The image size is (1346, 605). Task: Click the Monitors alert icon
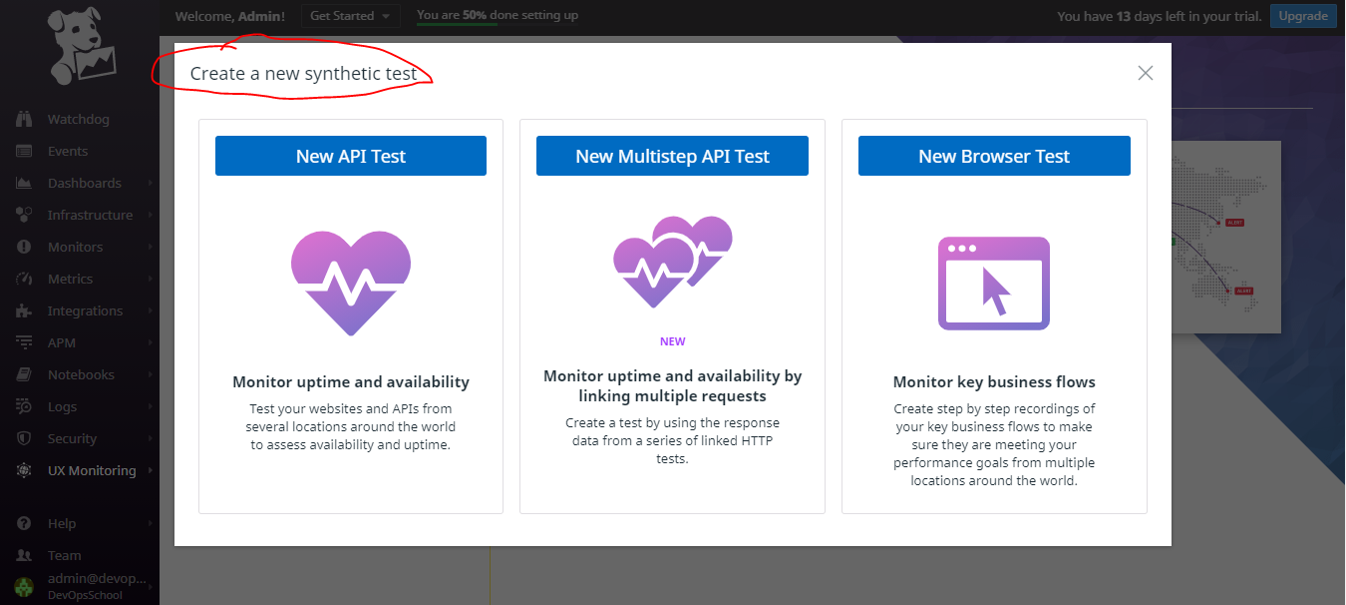[25, 247]
